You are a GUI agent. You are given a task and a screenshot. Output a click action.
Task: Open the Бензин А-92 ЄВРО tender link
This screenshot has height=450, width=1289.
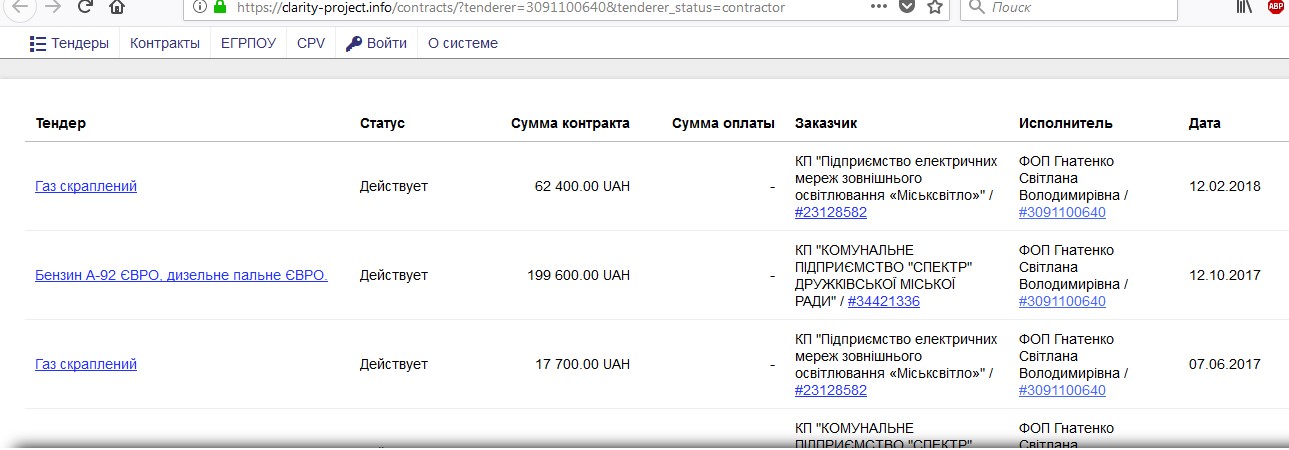point(181,275)
